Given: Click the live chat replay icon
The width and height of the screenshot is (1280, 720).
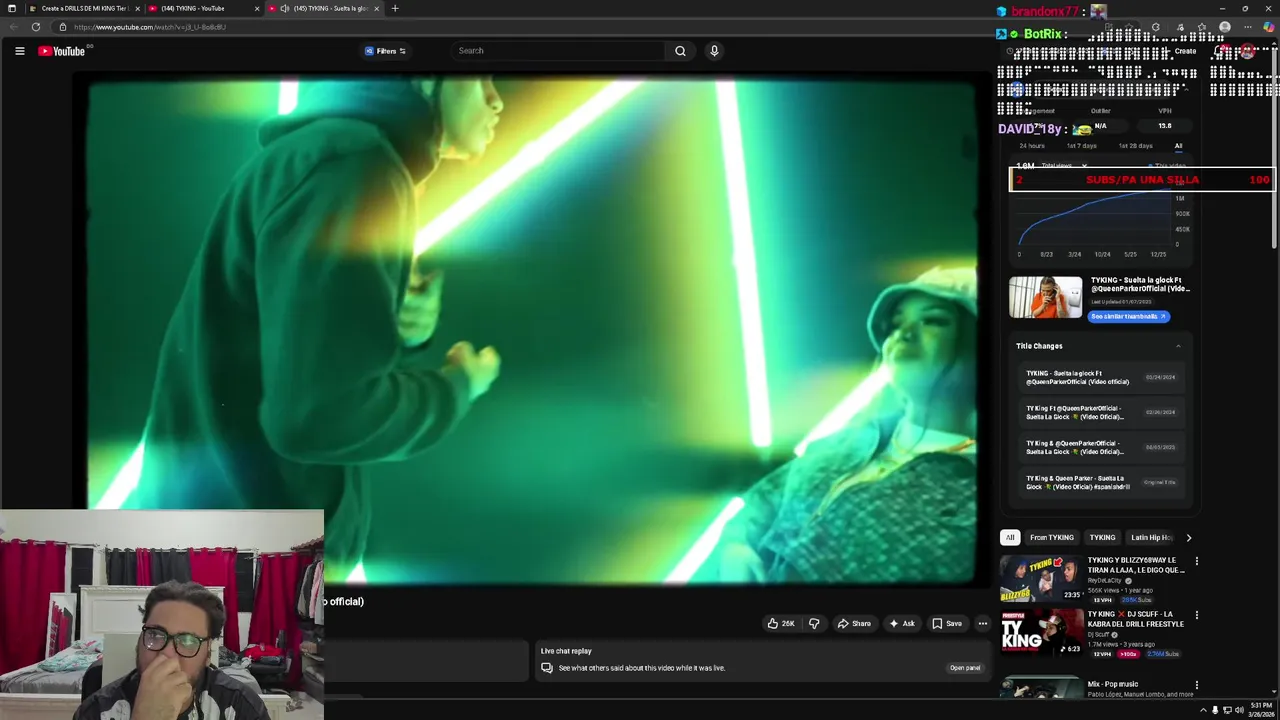Looking at the screenshot, I should point(547,668).
